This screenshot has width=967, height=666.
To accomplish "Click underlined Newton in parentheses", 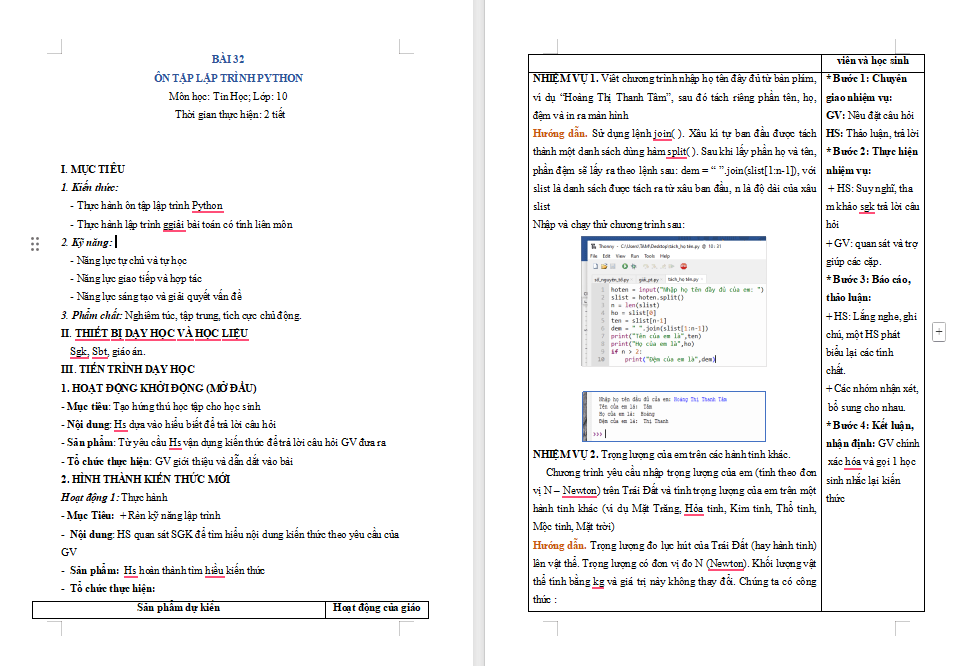I will pyautogui.click(x=726, y=563).
